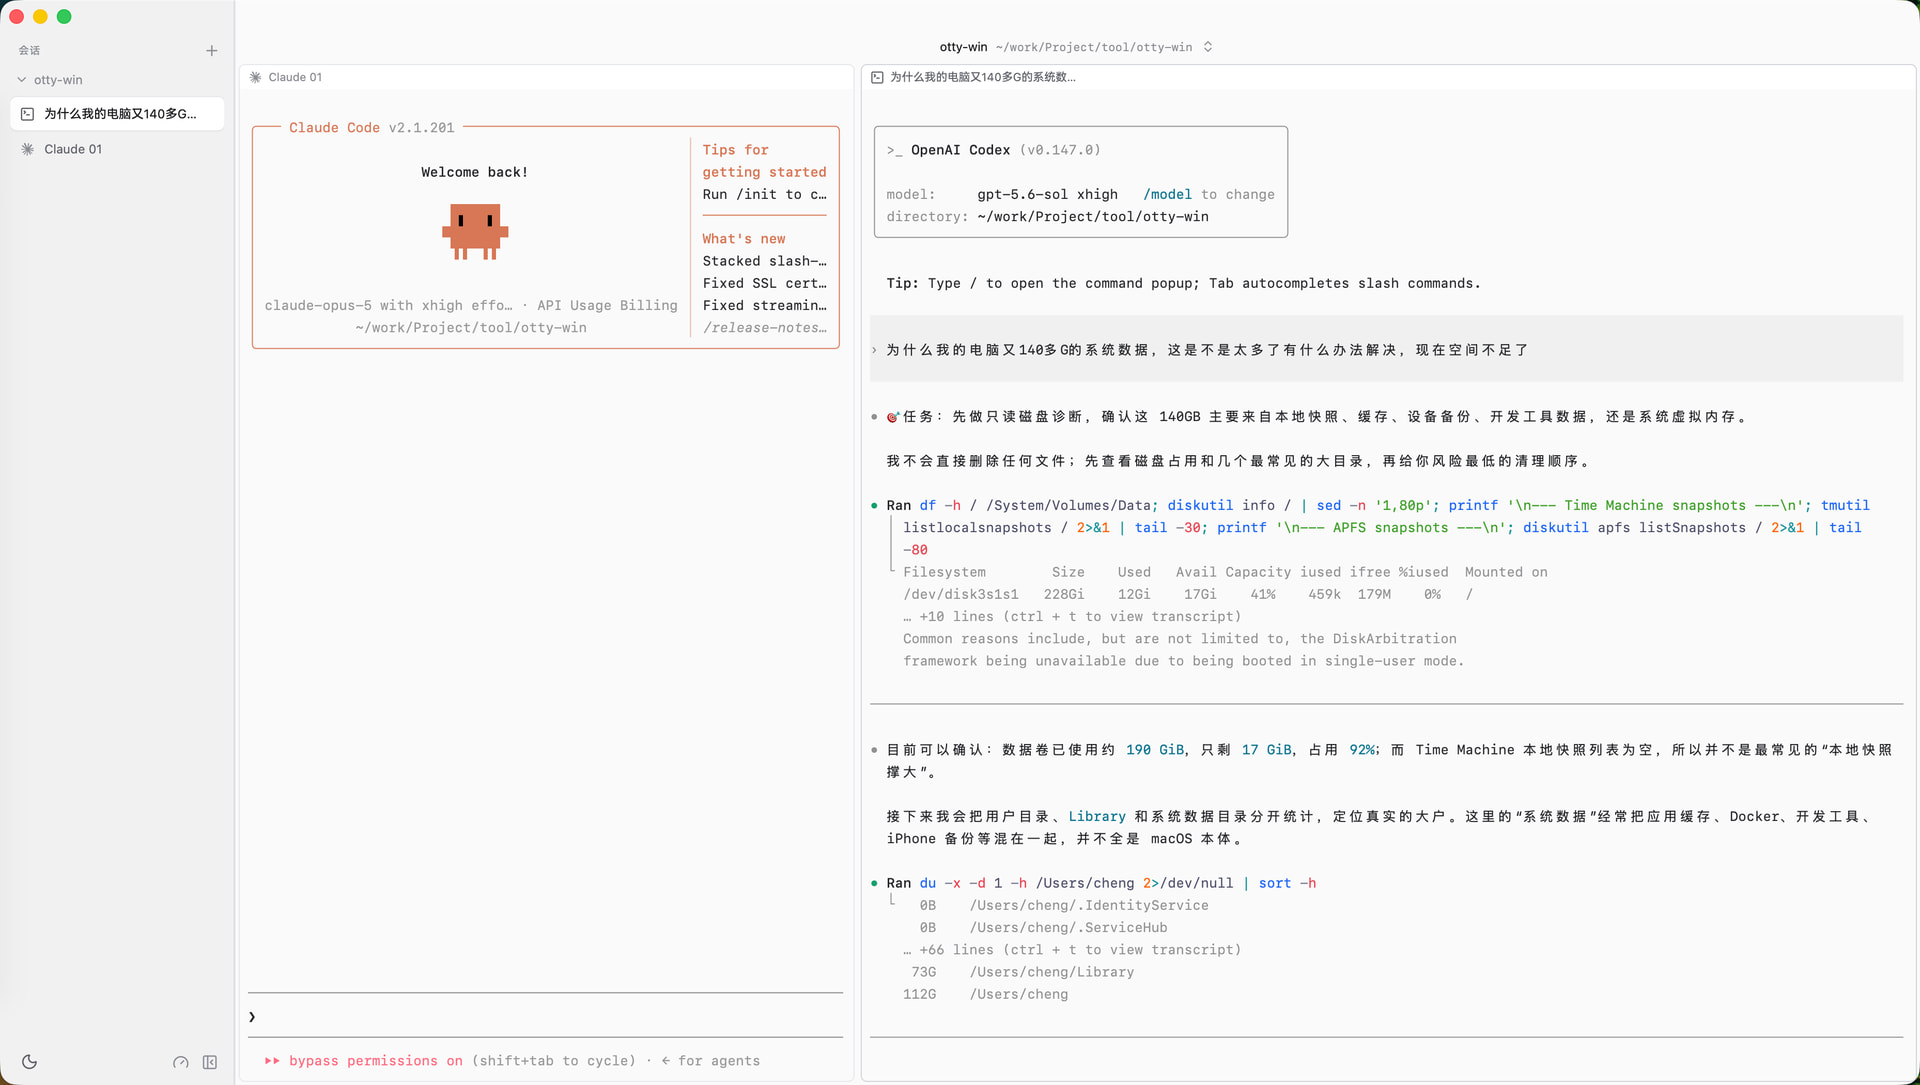Click the Welcome back! heading
This screenshot has width=1920, height=1085.
[474, 172]
